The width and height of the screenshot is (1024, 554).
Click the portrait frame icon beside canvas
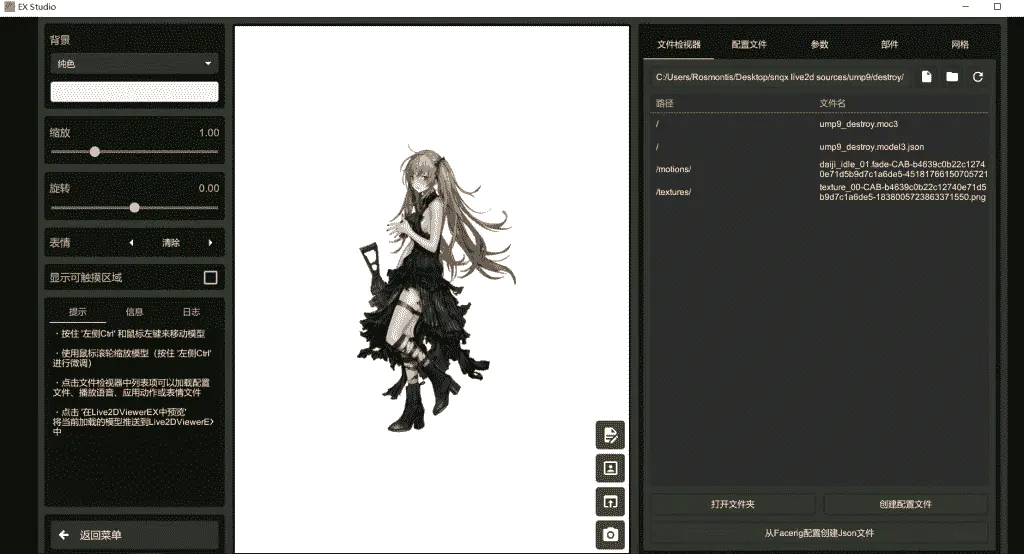coord(610,468)
